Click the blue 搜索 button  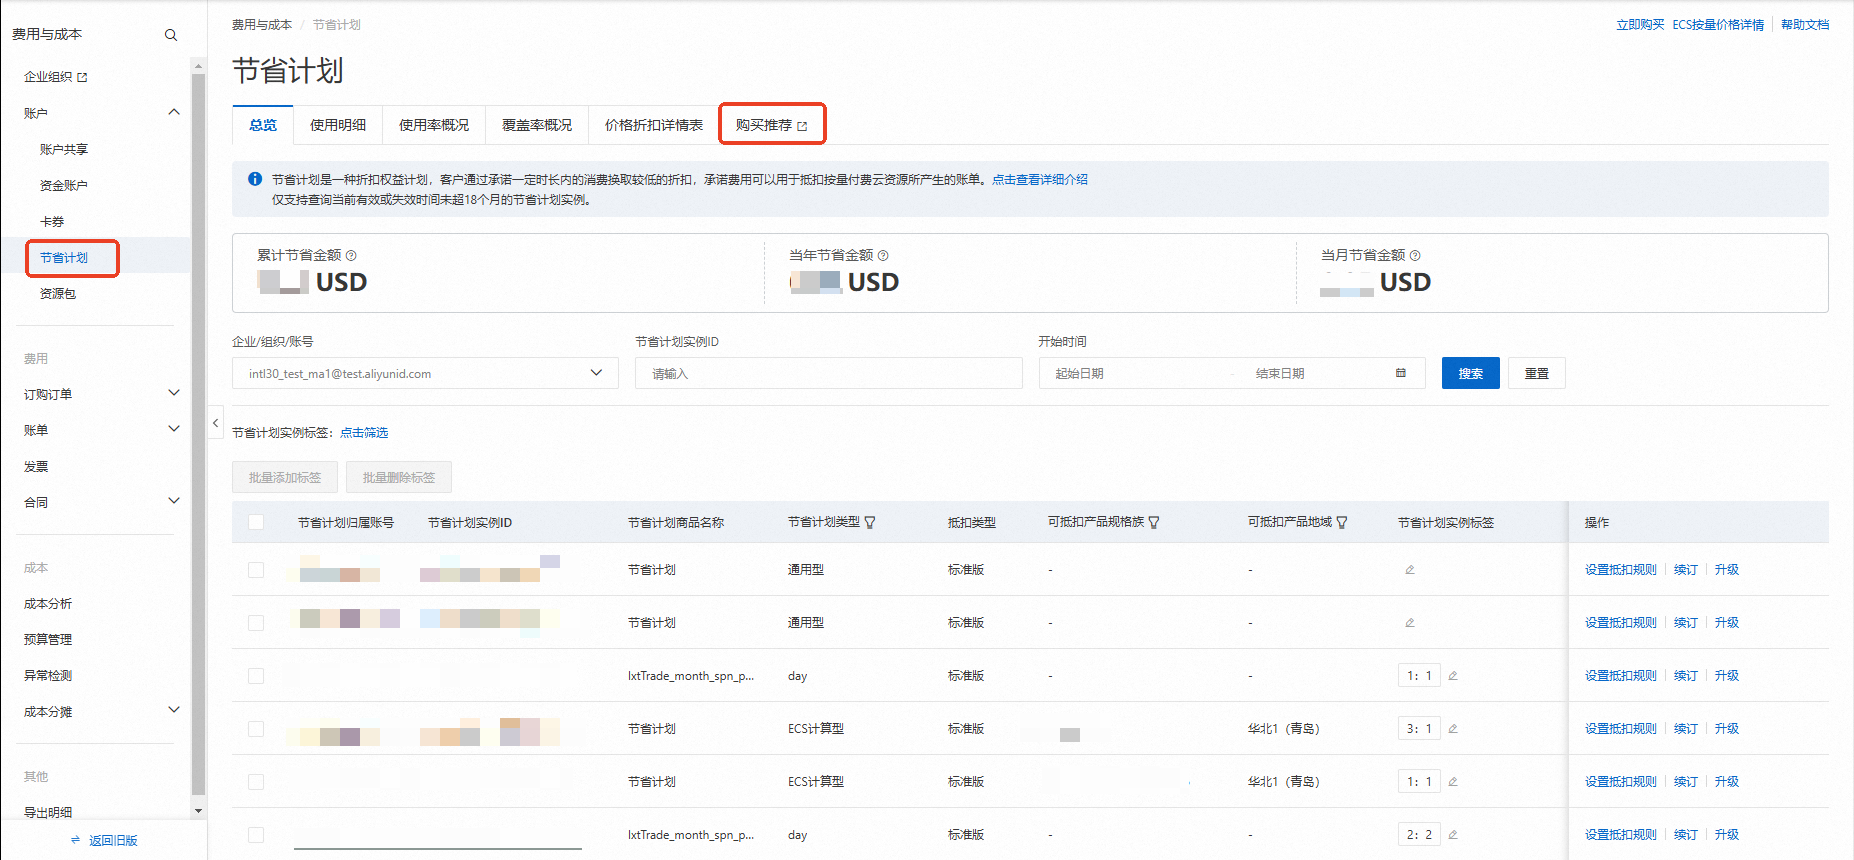tap(1471, 373)
